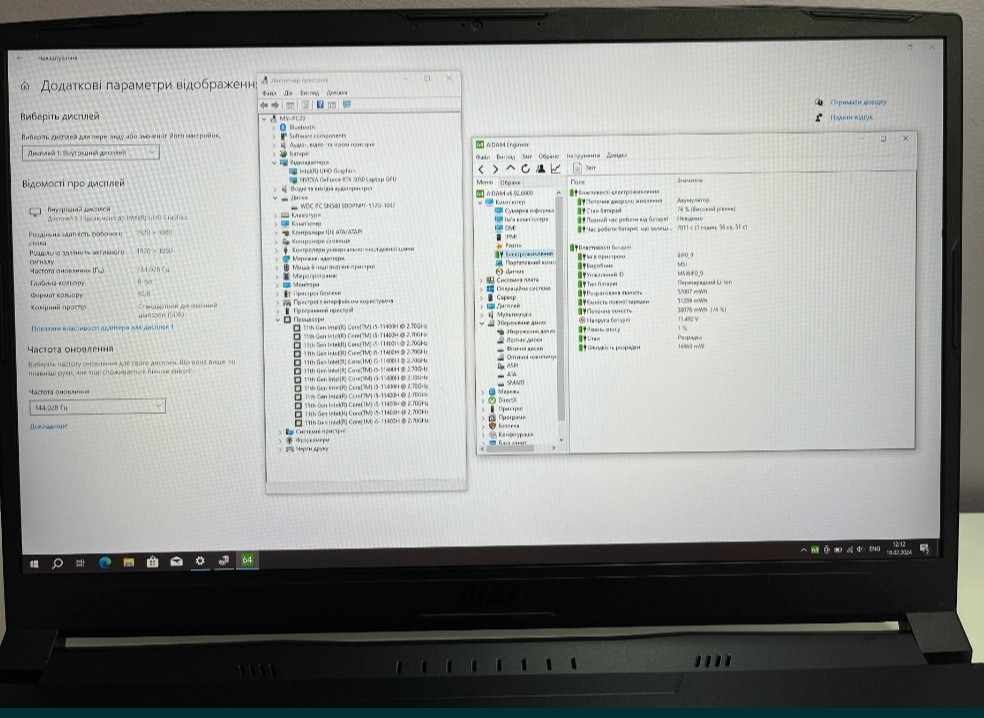The image size is (984, 718).
Task: Click the Звіт report icon in AIDA64
Action: click(577, 168)
